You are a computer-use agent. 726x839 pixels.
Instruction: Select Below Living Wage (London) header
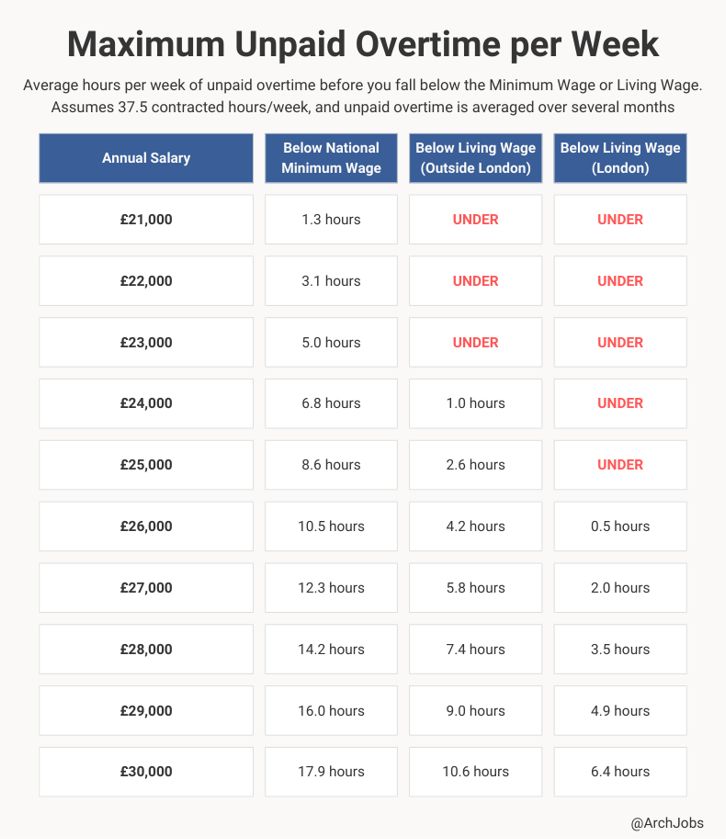point(620,158)
